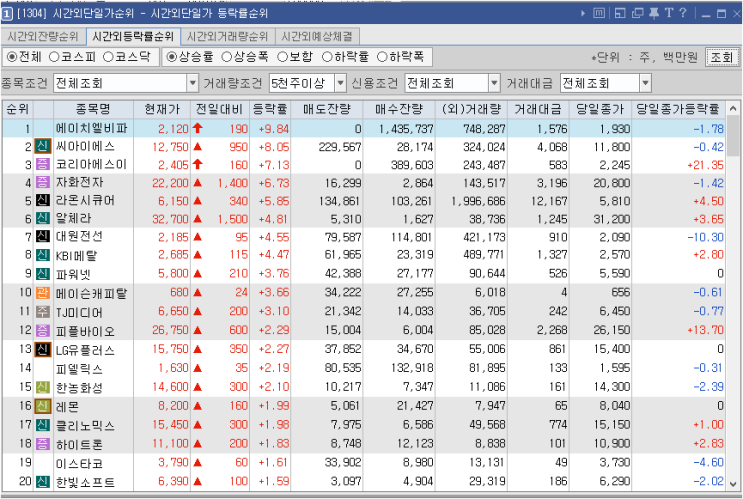Click stock name 피델릭스

pos(79,368)
